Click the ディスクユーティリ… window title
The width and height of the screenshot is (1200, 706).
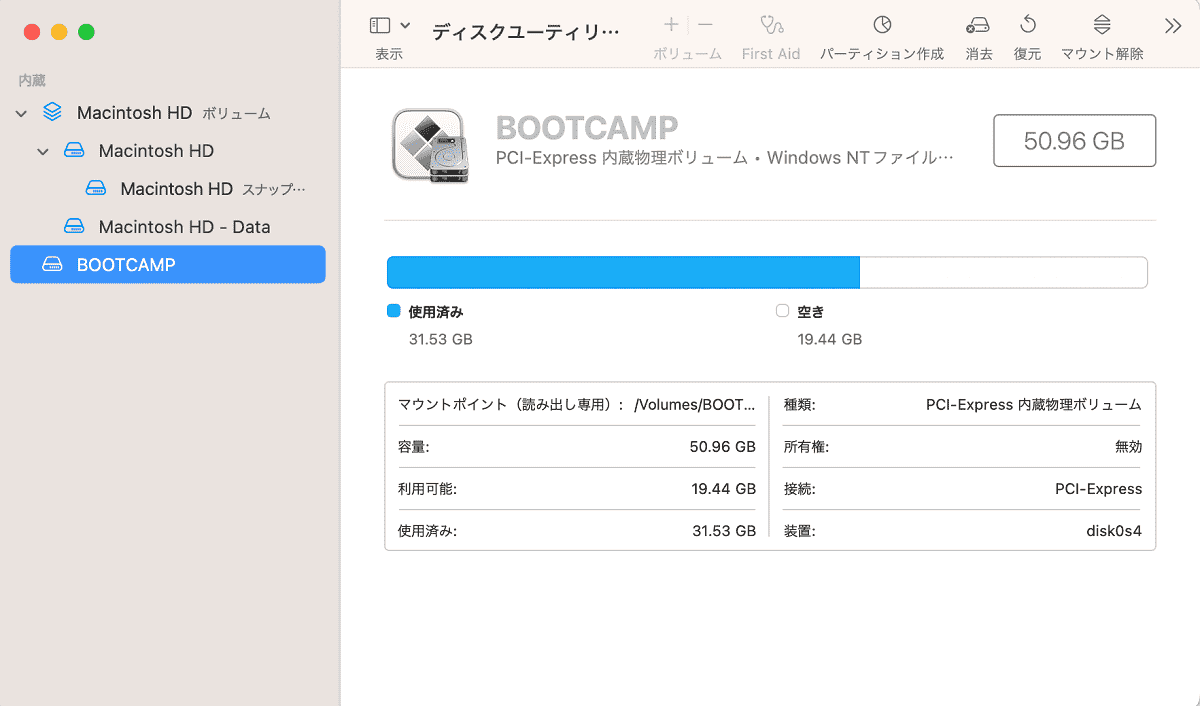526,31
